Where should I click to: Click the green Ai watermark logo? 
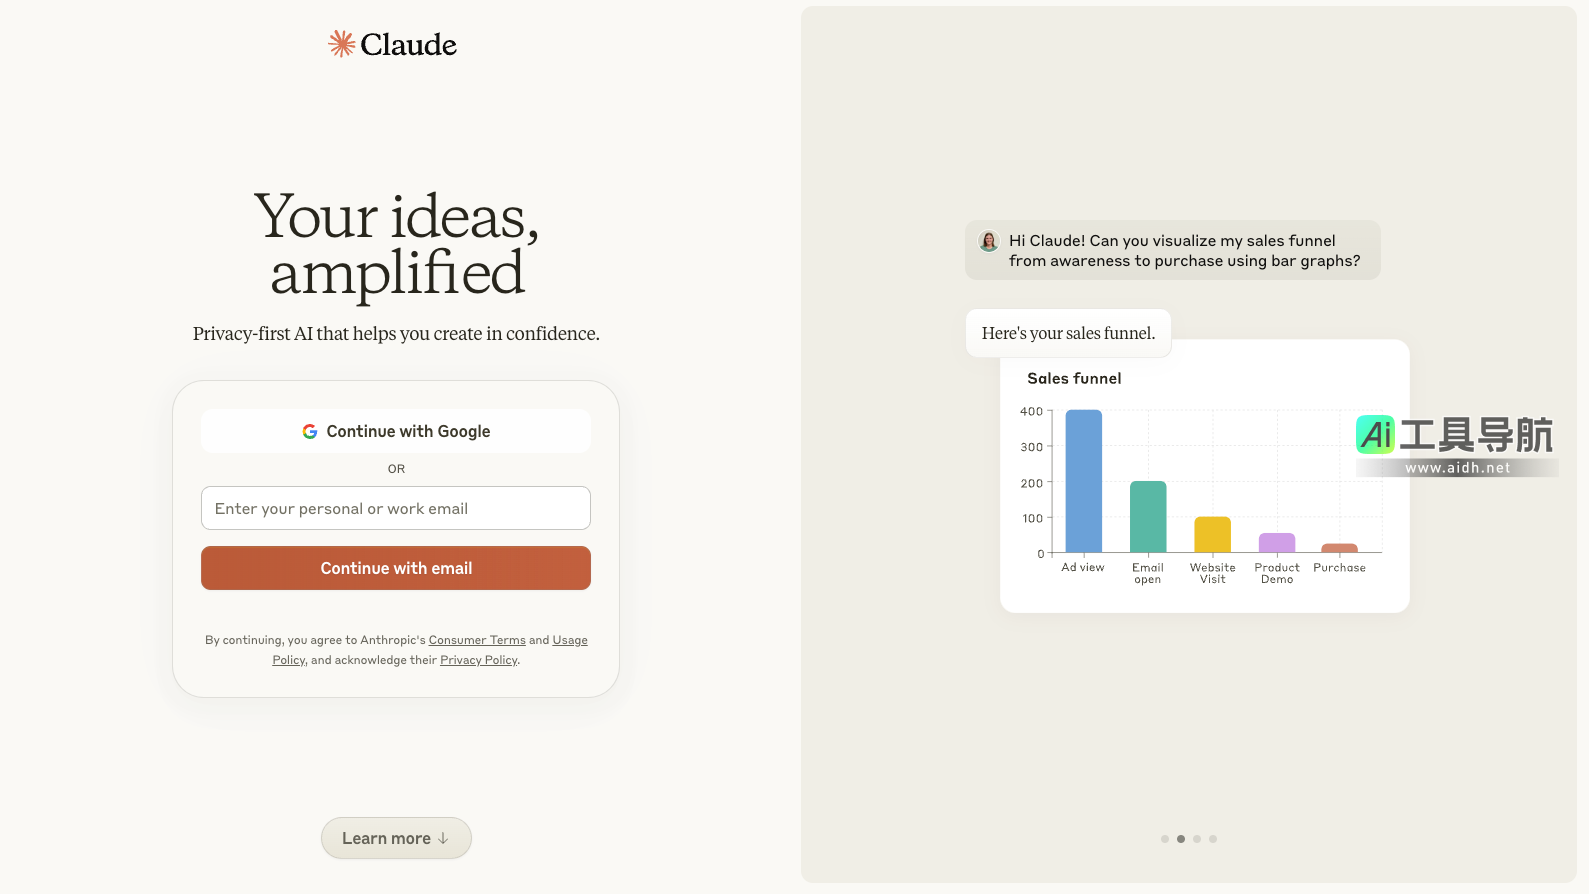(1376, 435)
